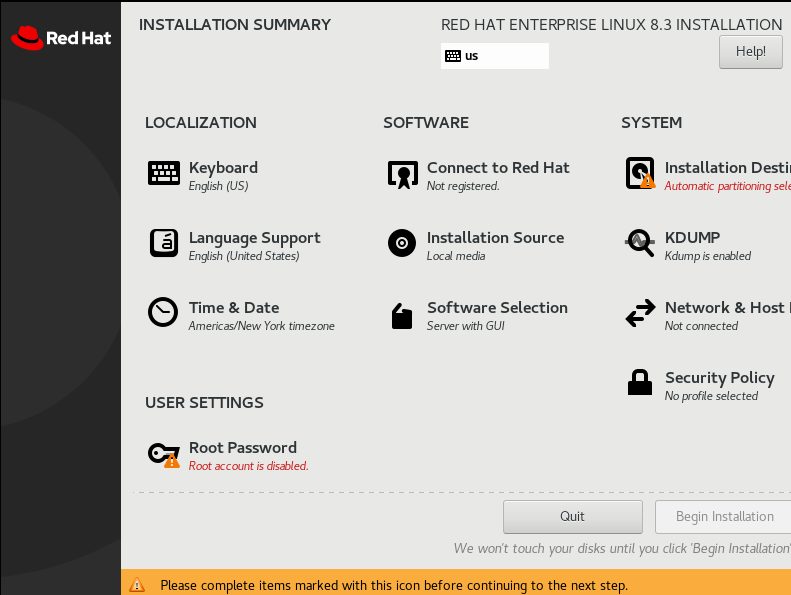791x595 pixels.
Task: Click the KDUMP magnifier icon
Action: tap(640, 243)
